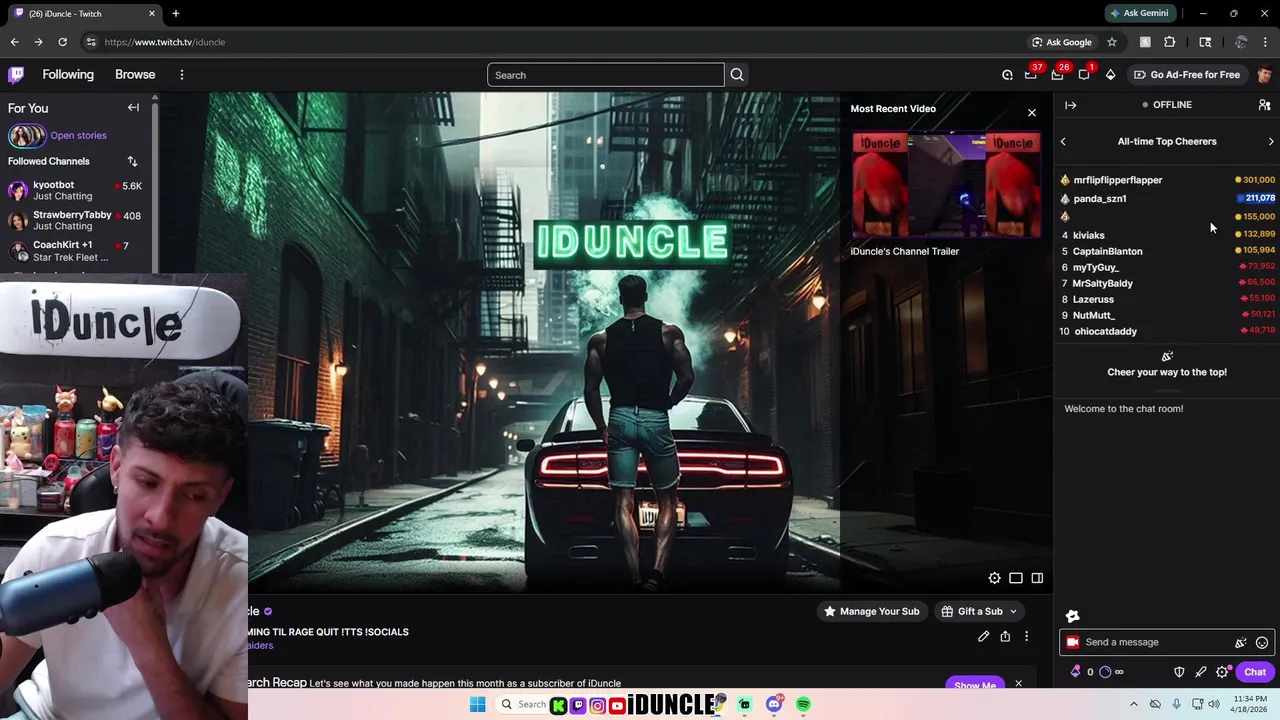
Task: Open the user profile avatar menu
Action: (x=1265, y=75)
